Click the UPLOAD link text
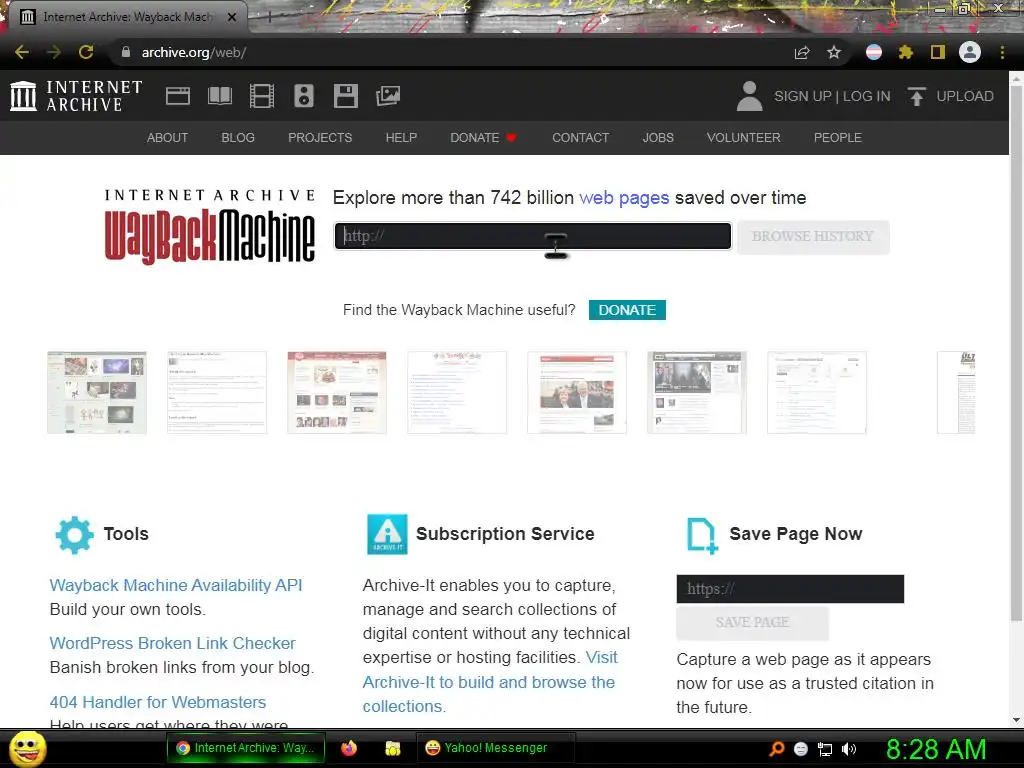Screen dimensions: 1024x768 (x=965, y=96)
